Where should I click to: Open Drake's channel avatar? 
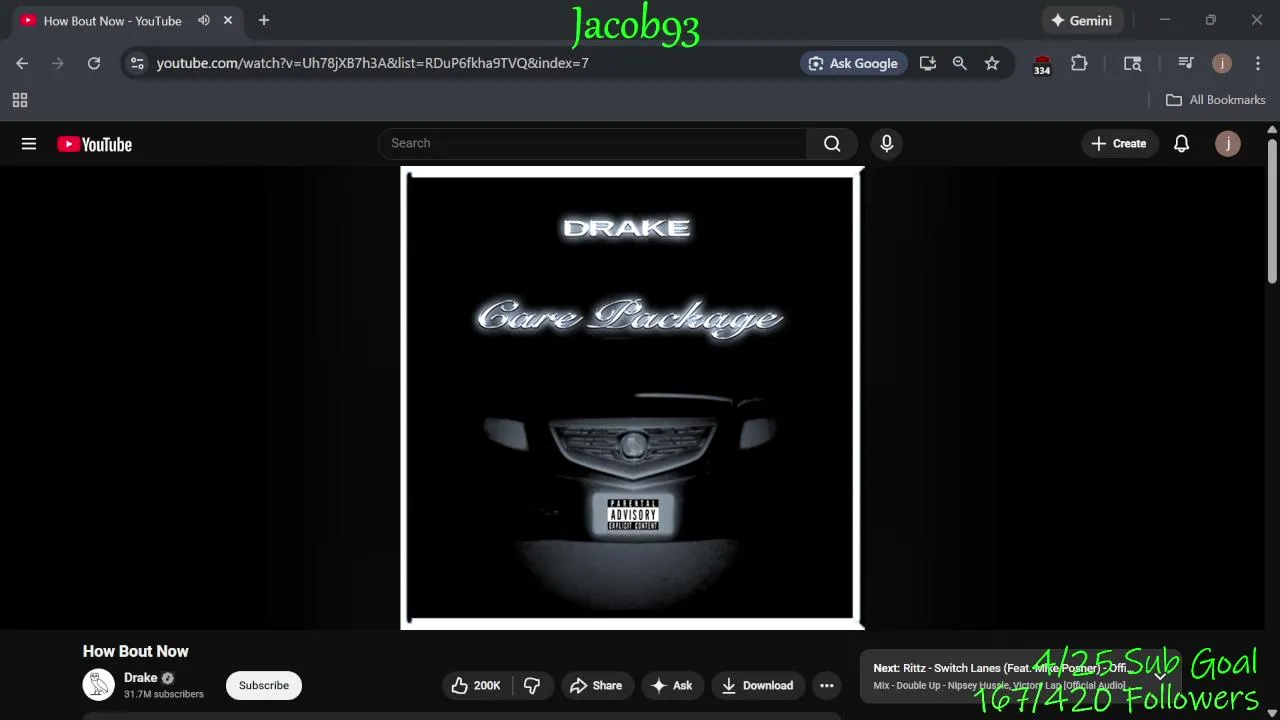point(98,685)
